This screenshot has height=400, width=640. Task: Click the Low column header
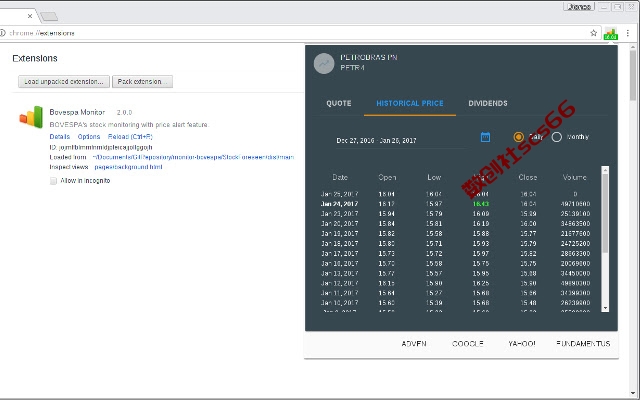(434, 178)
